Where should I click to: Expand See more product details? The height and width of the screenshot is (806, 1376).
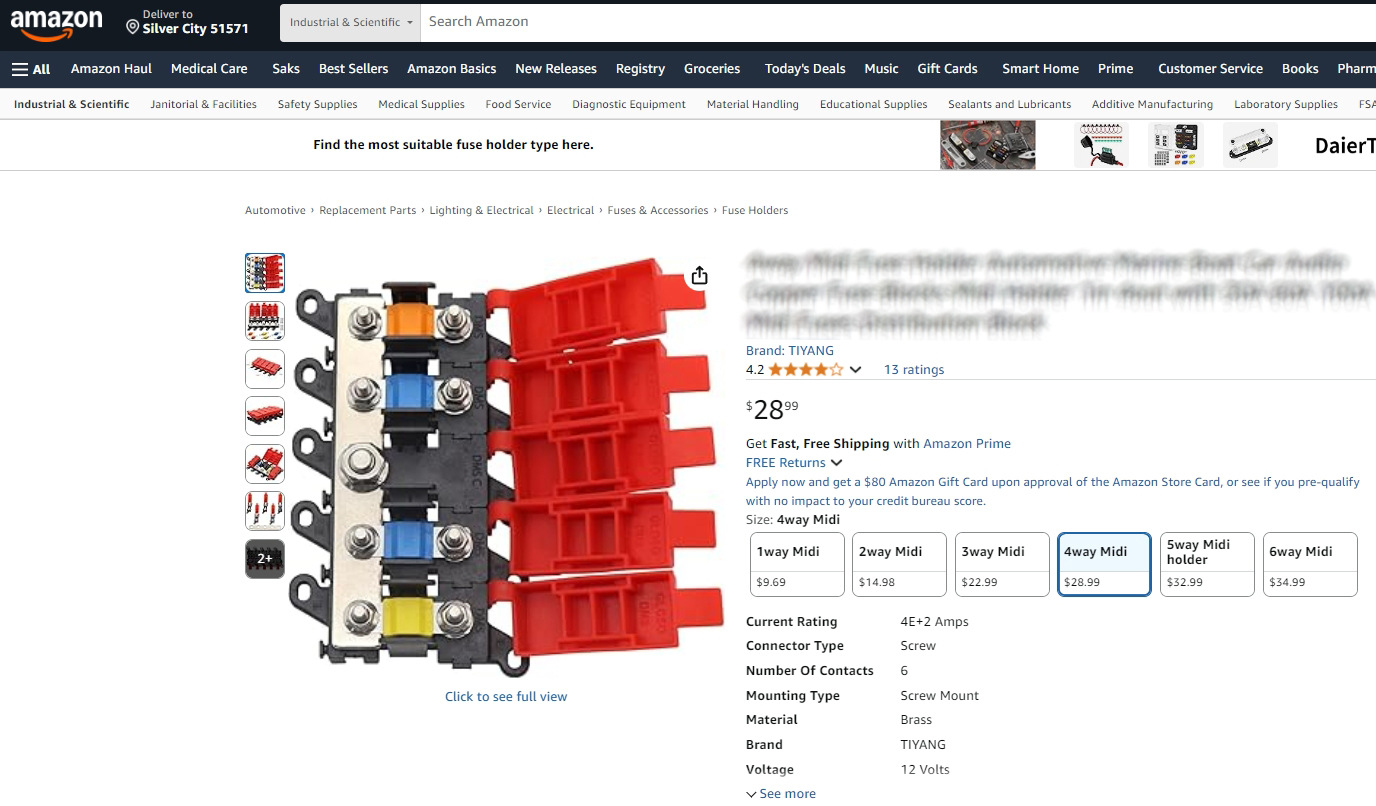(x=781, y=794)
